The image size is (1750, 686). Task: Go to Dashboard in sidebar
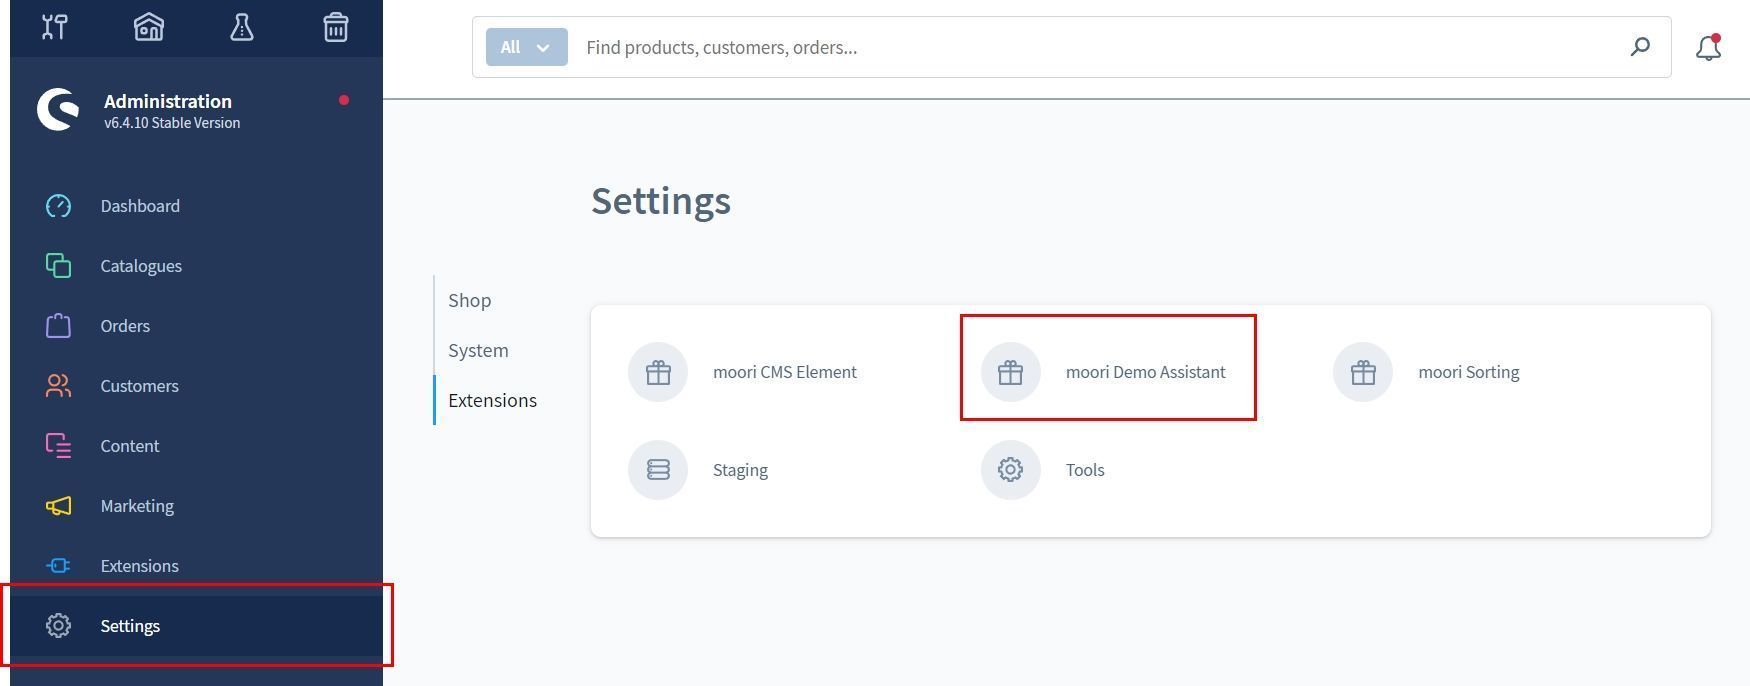click(x=140, y=206)
